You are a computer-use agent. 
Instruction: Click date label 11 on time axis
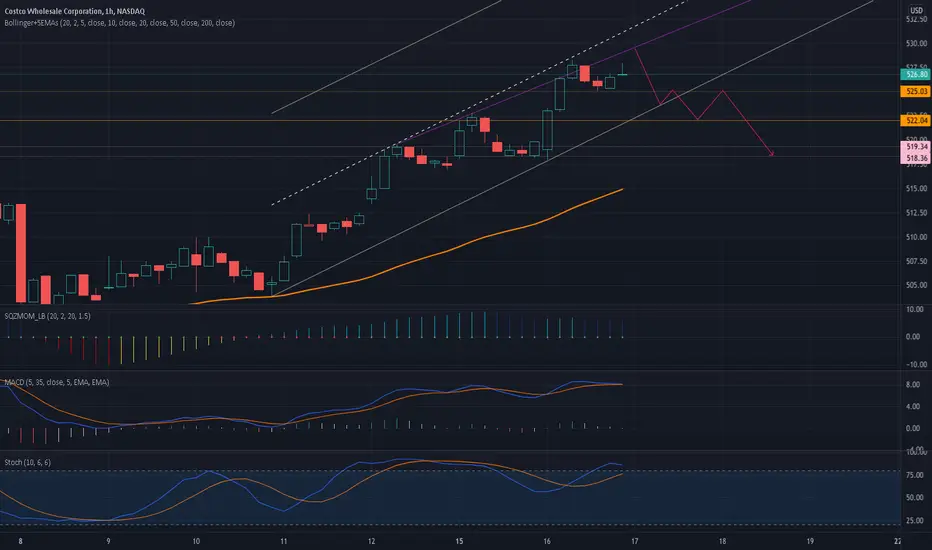tap(284, 541)
